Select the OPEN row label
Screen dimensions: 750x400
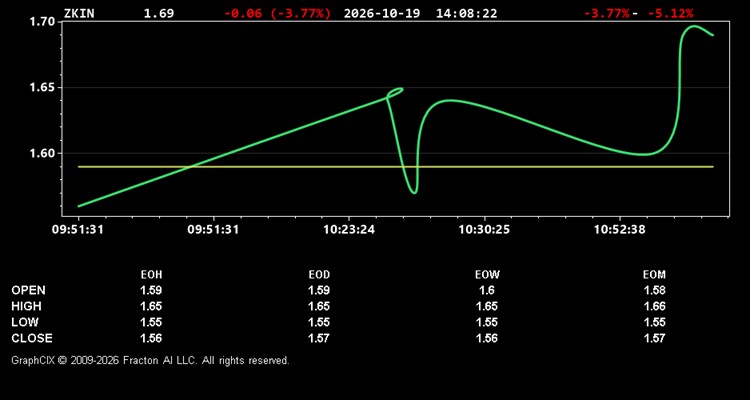tap(29, 290)
